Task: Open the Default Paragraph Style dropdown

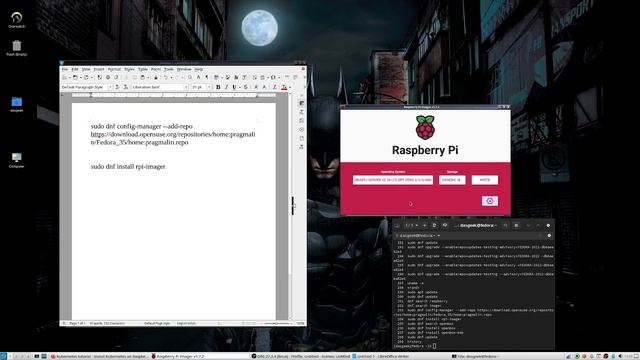Action: [x=110, y=87]
